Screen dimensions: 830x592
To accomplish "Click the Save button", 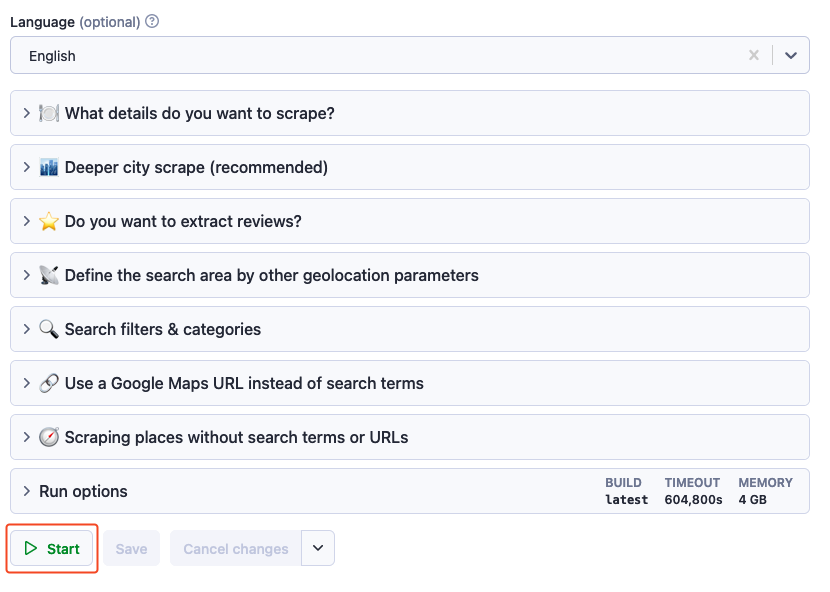I will [131, 549].
